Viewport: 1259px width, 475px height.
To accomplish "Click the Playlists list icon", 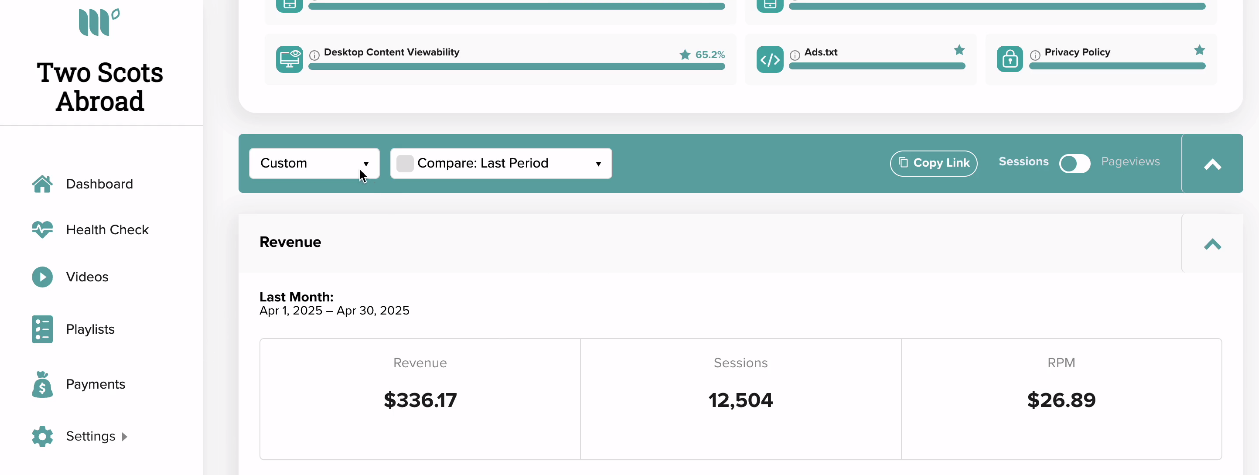I will click(42, 329).
